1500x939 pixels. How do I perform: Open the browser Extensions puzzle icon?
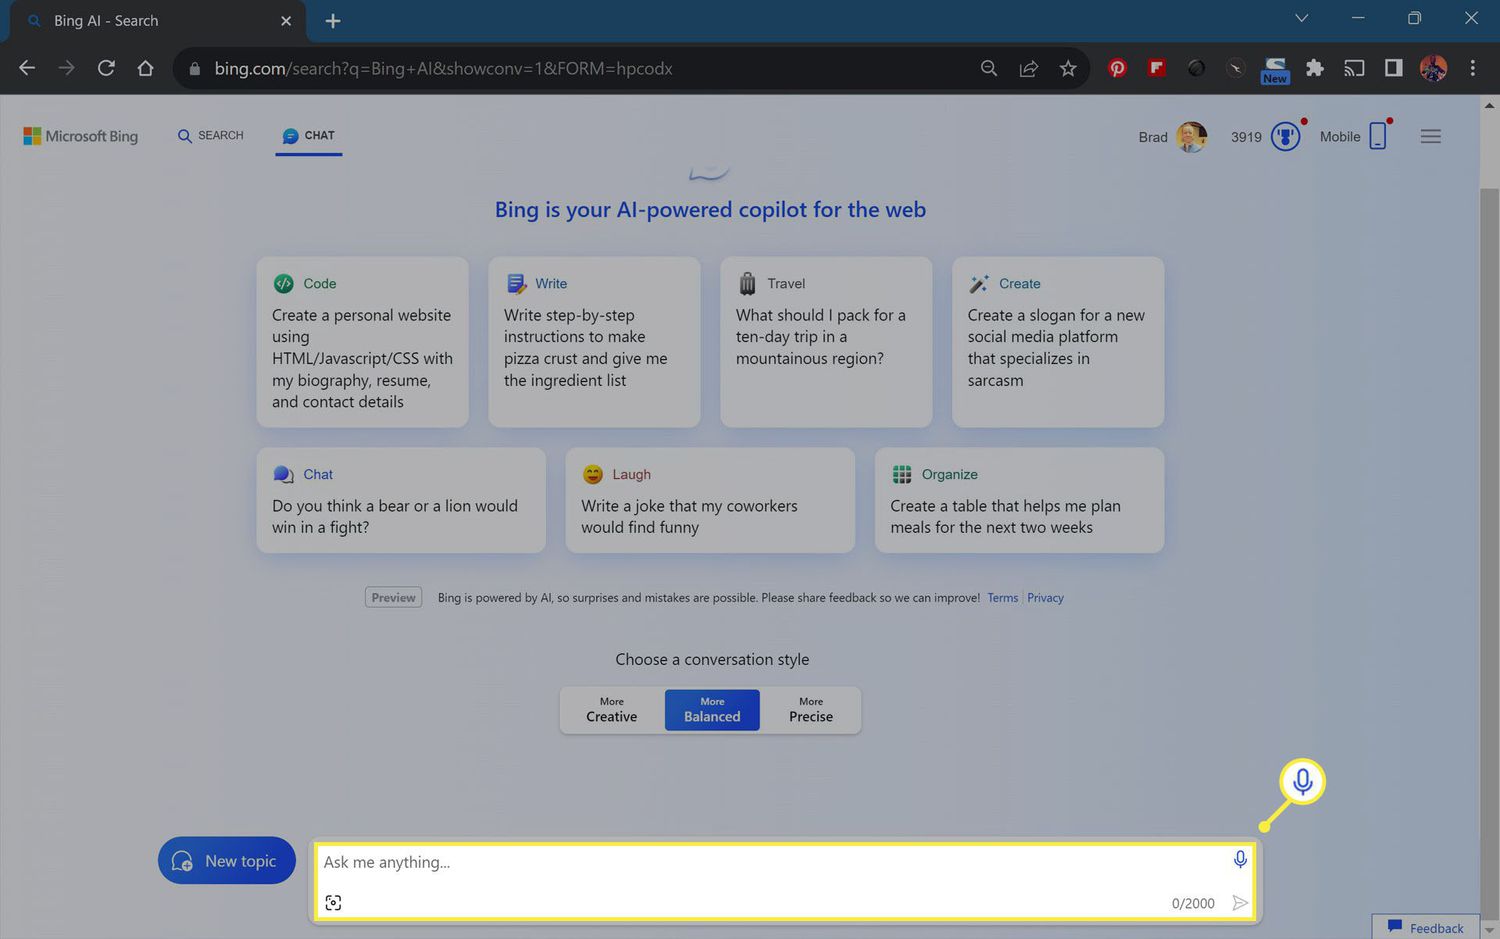pos(1314,68)
